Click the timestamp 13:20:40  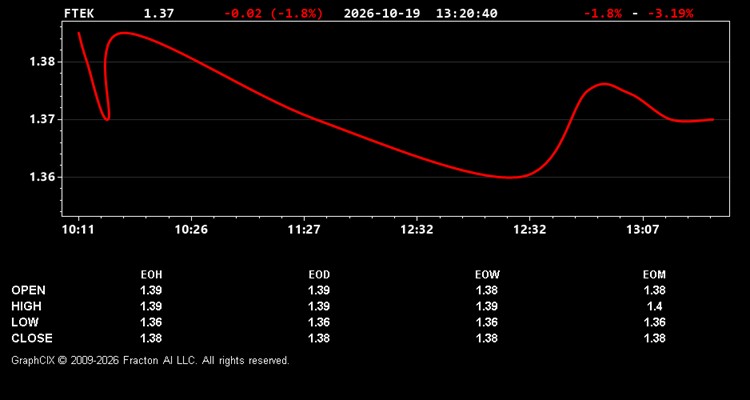coord(466,13)
